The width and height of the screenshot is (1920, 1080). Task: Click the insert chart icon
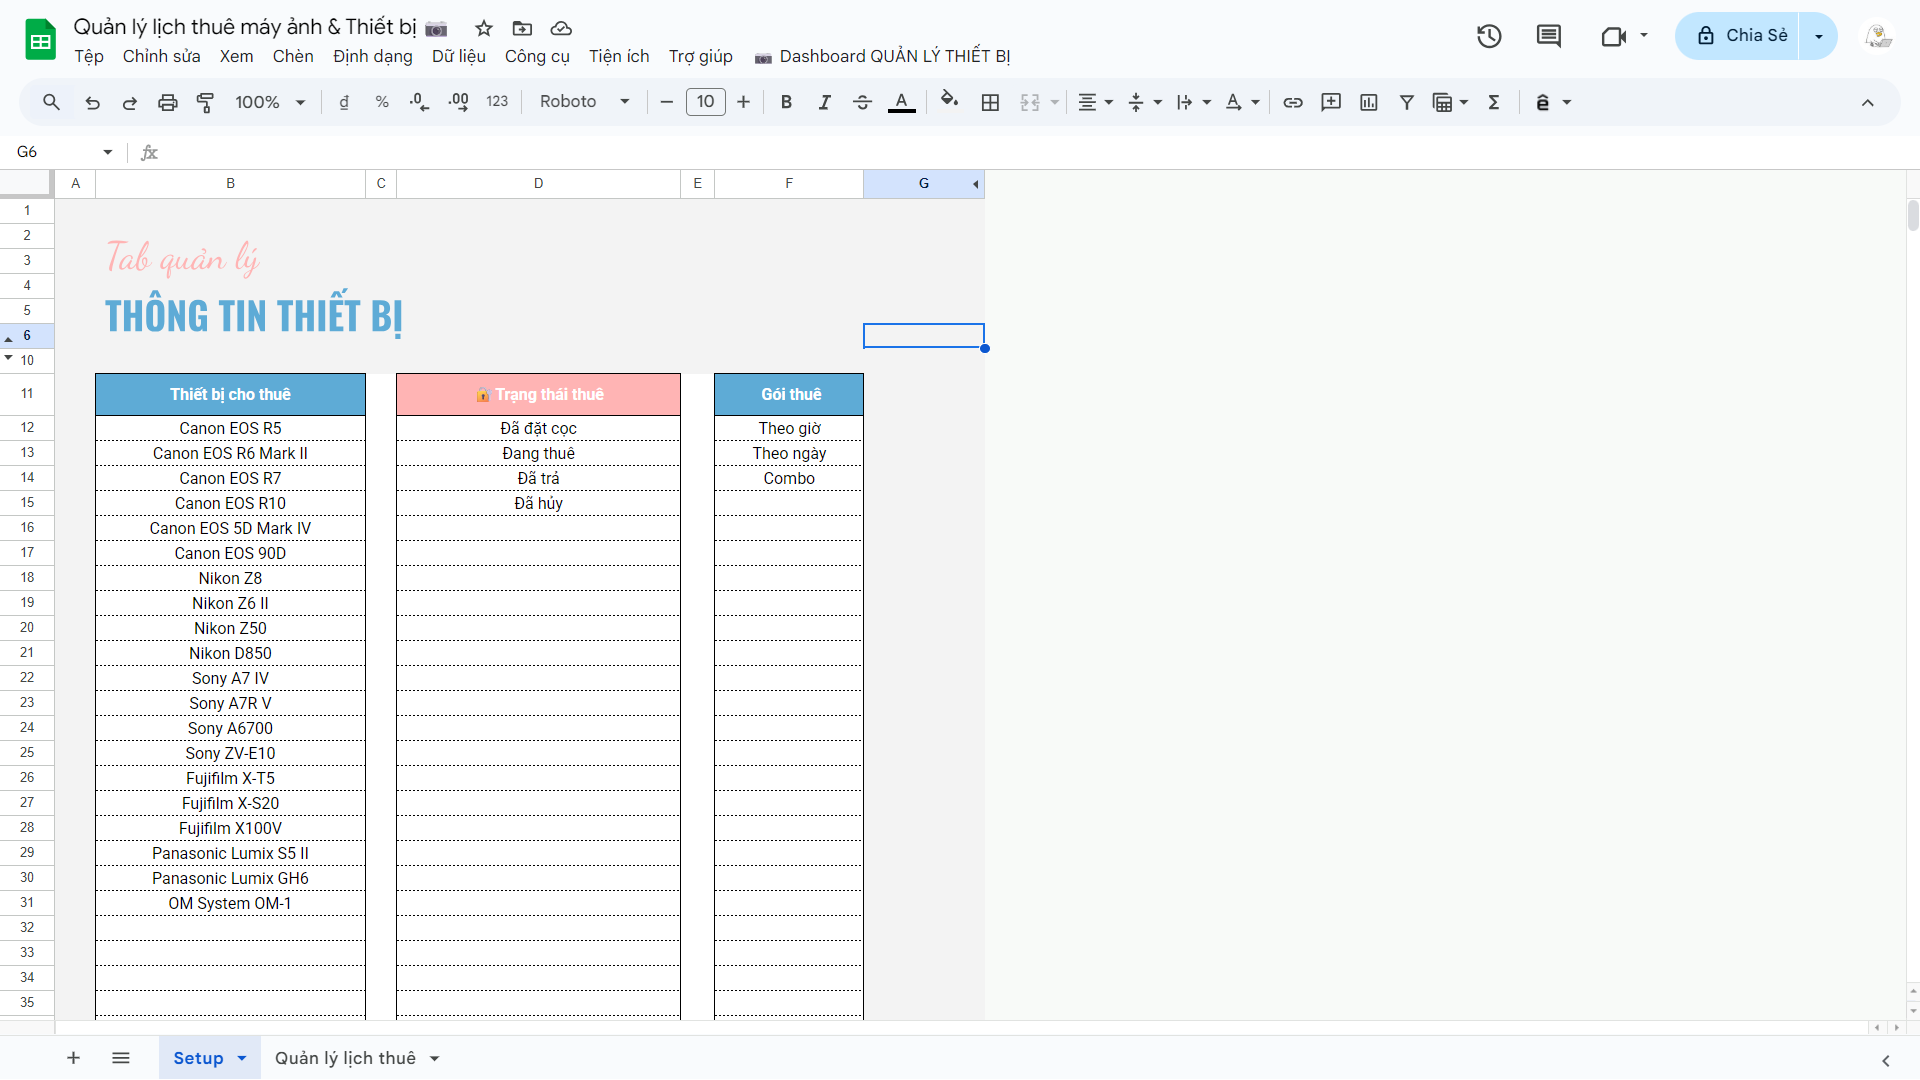coord(1369,102)
